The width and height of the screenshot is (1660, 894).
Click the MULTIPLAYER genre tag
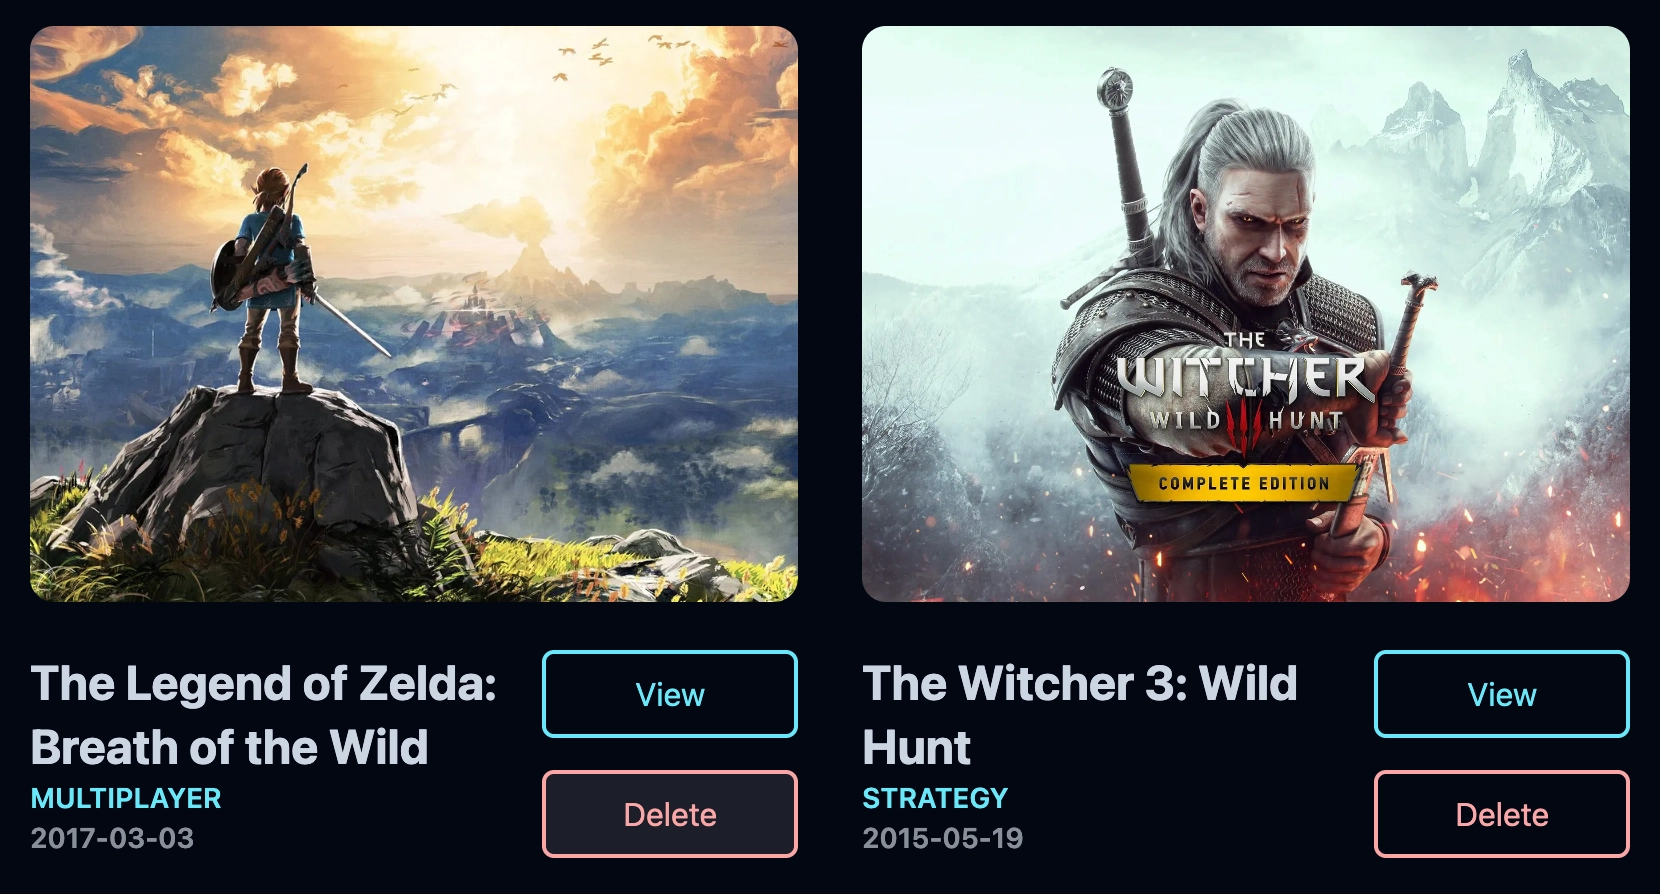pos(126,798)
